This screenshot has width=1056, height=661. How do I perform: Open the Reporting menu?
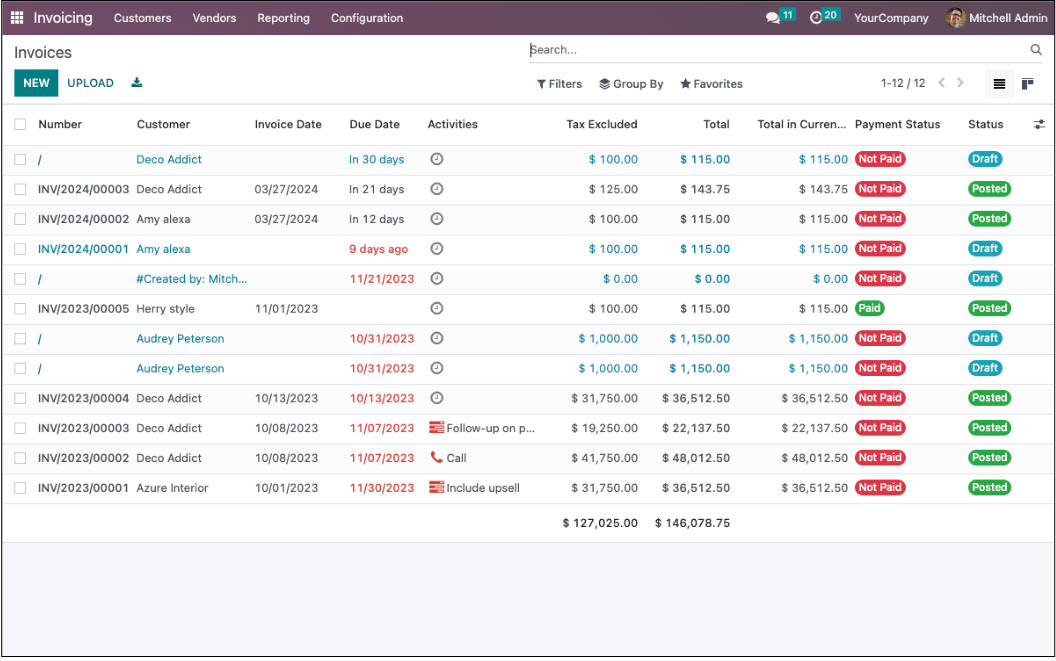click(x=283, y=18)
